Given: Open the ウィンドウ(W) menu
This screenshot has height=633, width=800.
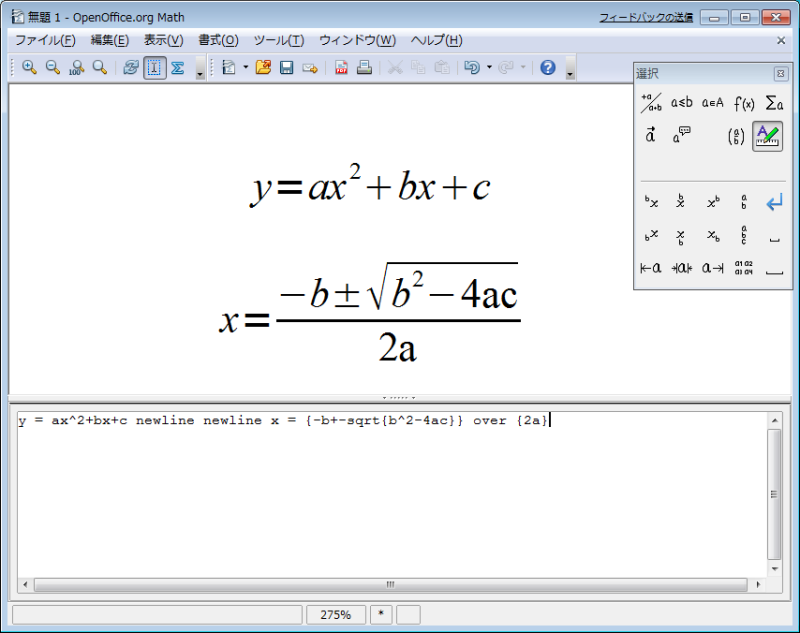Looking at the screenshot, I should coord(357,40).
